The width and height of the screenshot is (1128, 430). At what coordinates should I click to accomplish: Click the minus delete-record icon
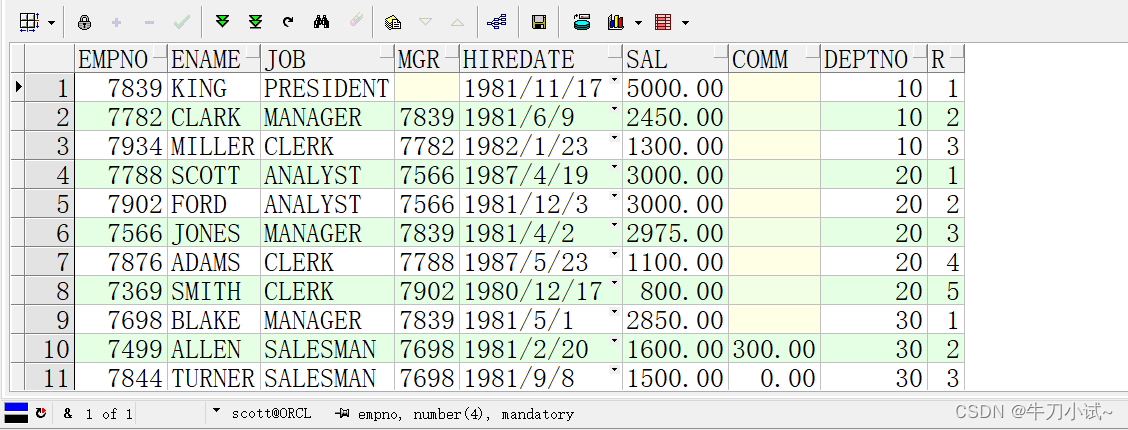[150, 22]
